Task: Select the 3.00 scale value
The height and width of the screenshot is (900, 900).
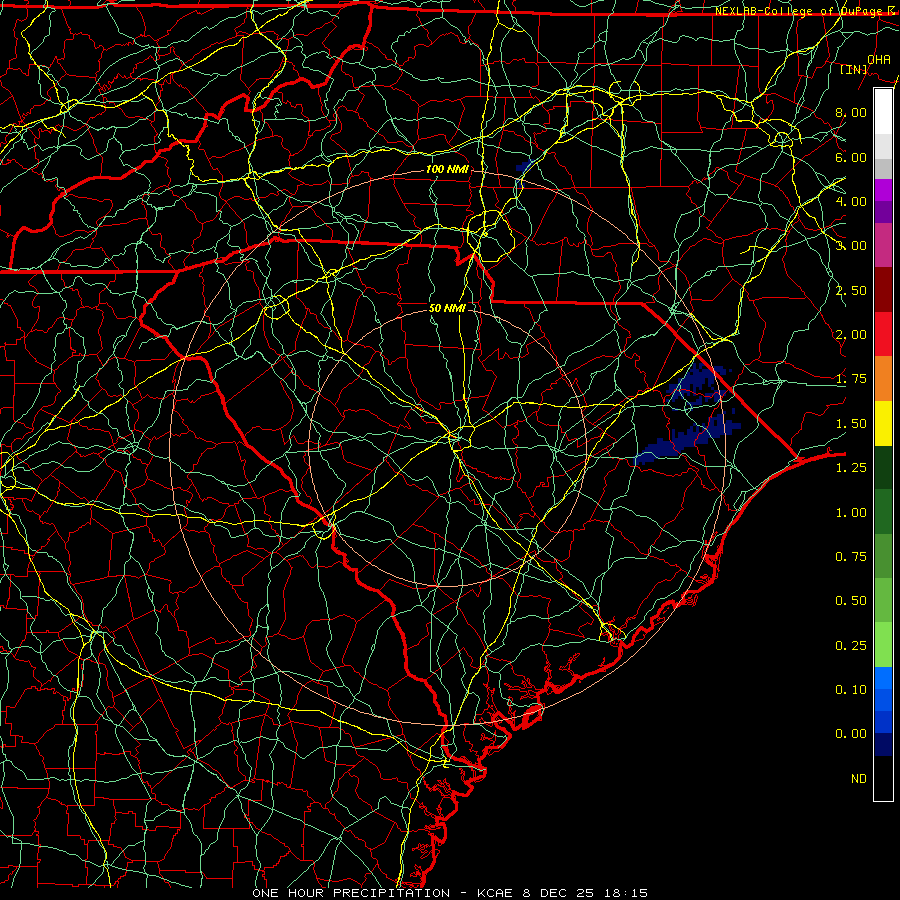Action: (851, 246)
